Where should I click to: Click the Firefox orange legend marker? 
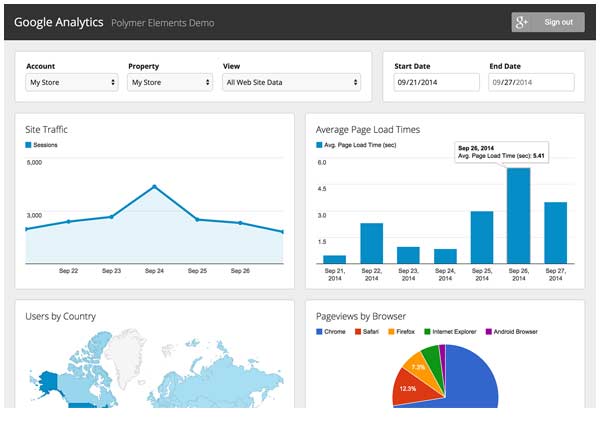click(391, 331)
